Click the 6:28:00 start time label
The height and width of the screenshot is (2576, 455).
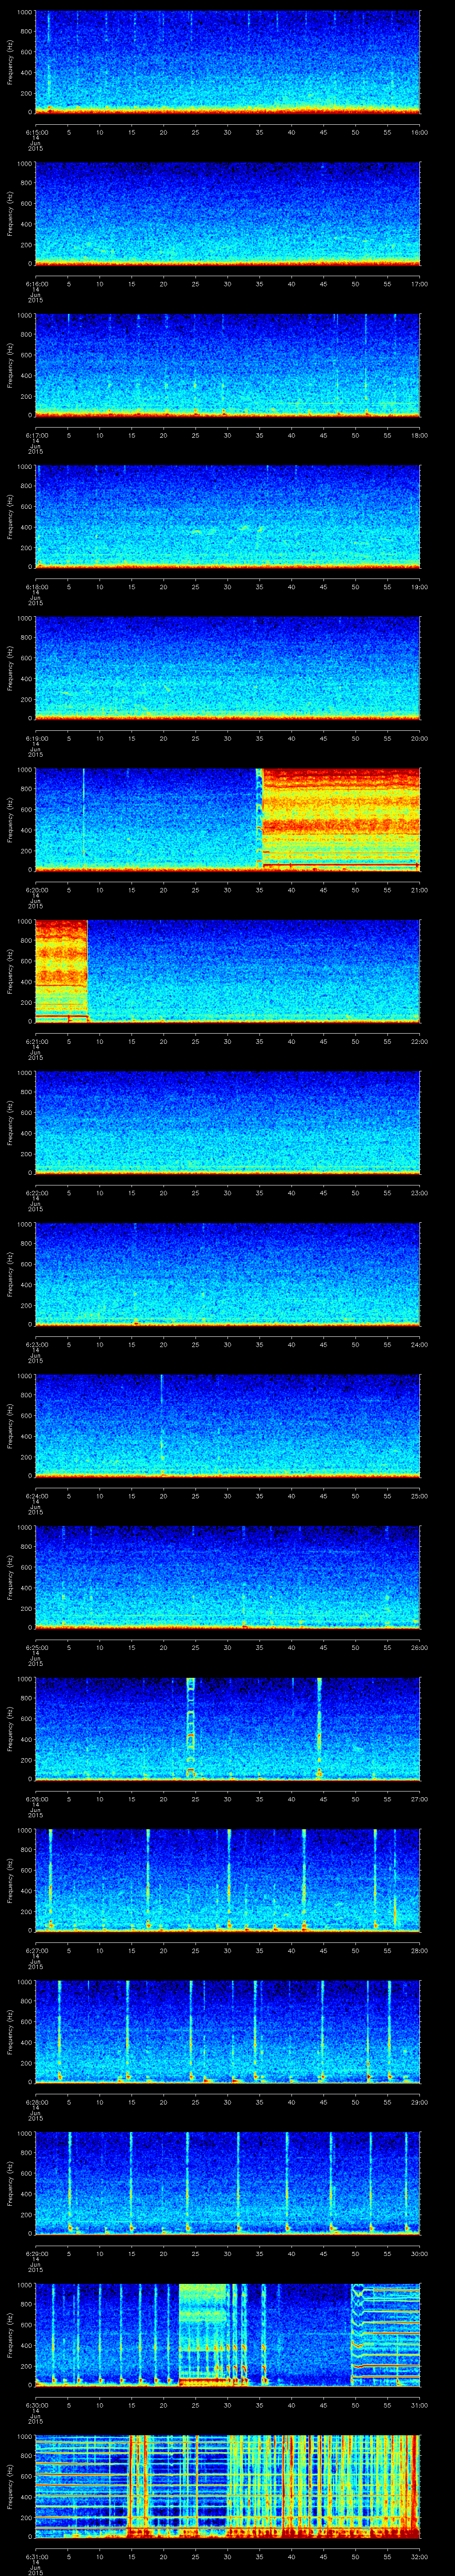36,2102
